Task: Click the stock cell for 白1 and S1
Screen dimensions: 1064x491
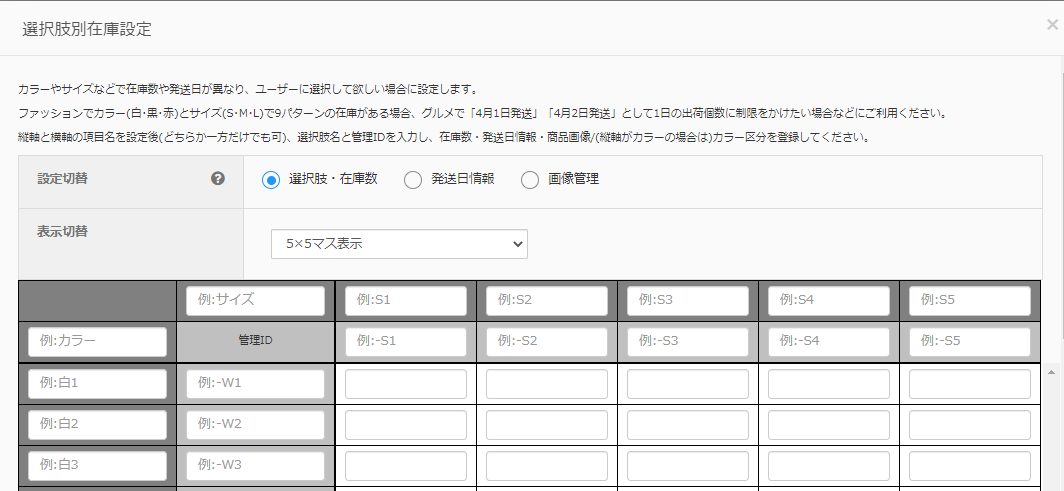Action: coord(406,384)
